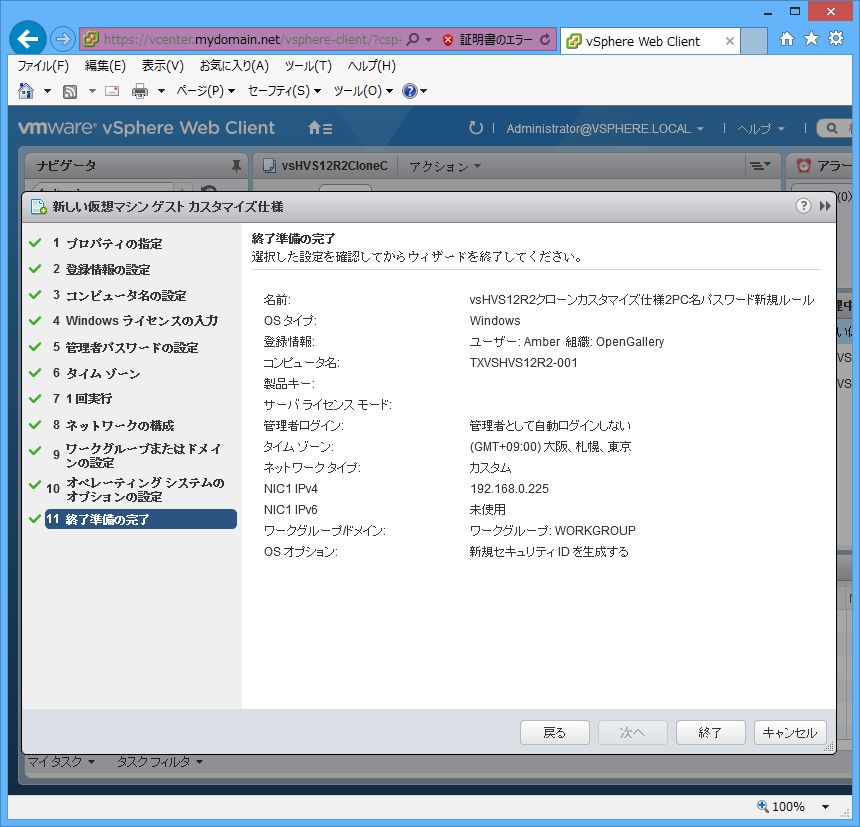Click the printer icon in command bar

[x=140, y=91]
